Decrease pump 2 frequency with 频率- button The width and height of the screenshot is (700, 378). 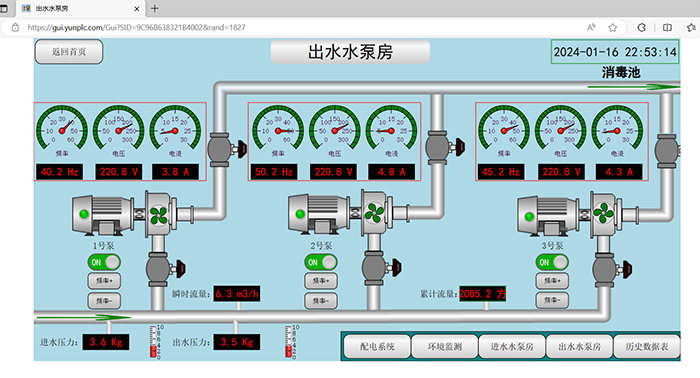click(321, 300)
